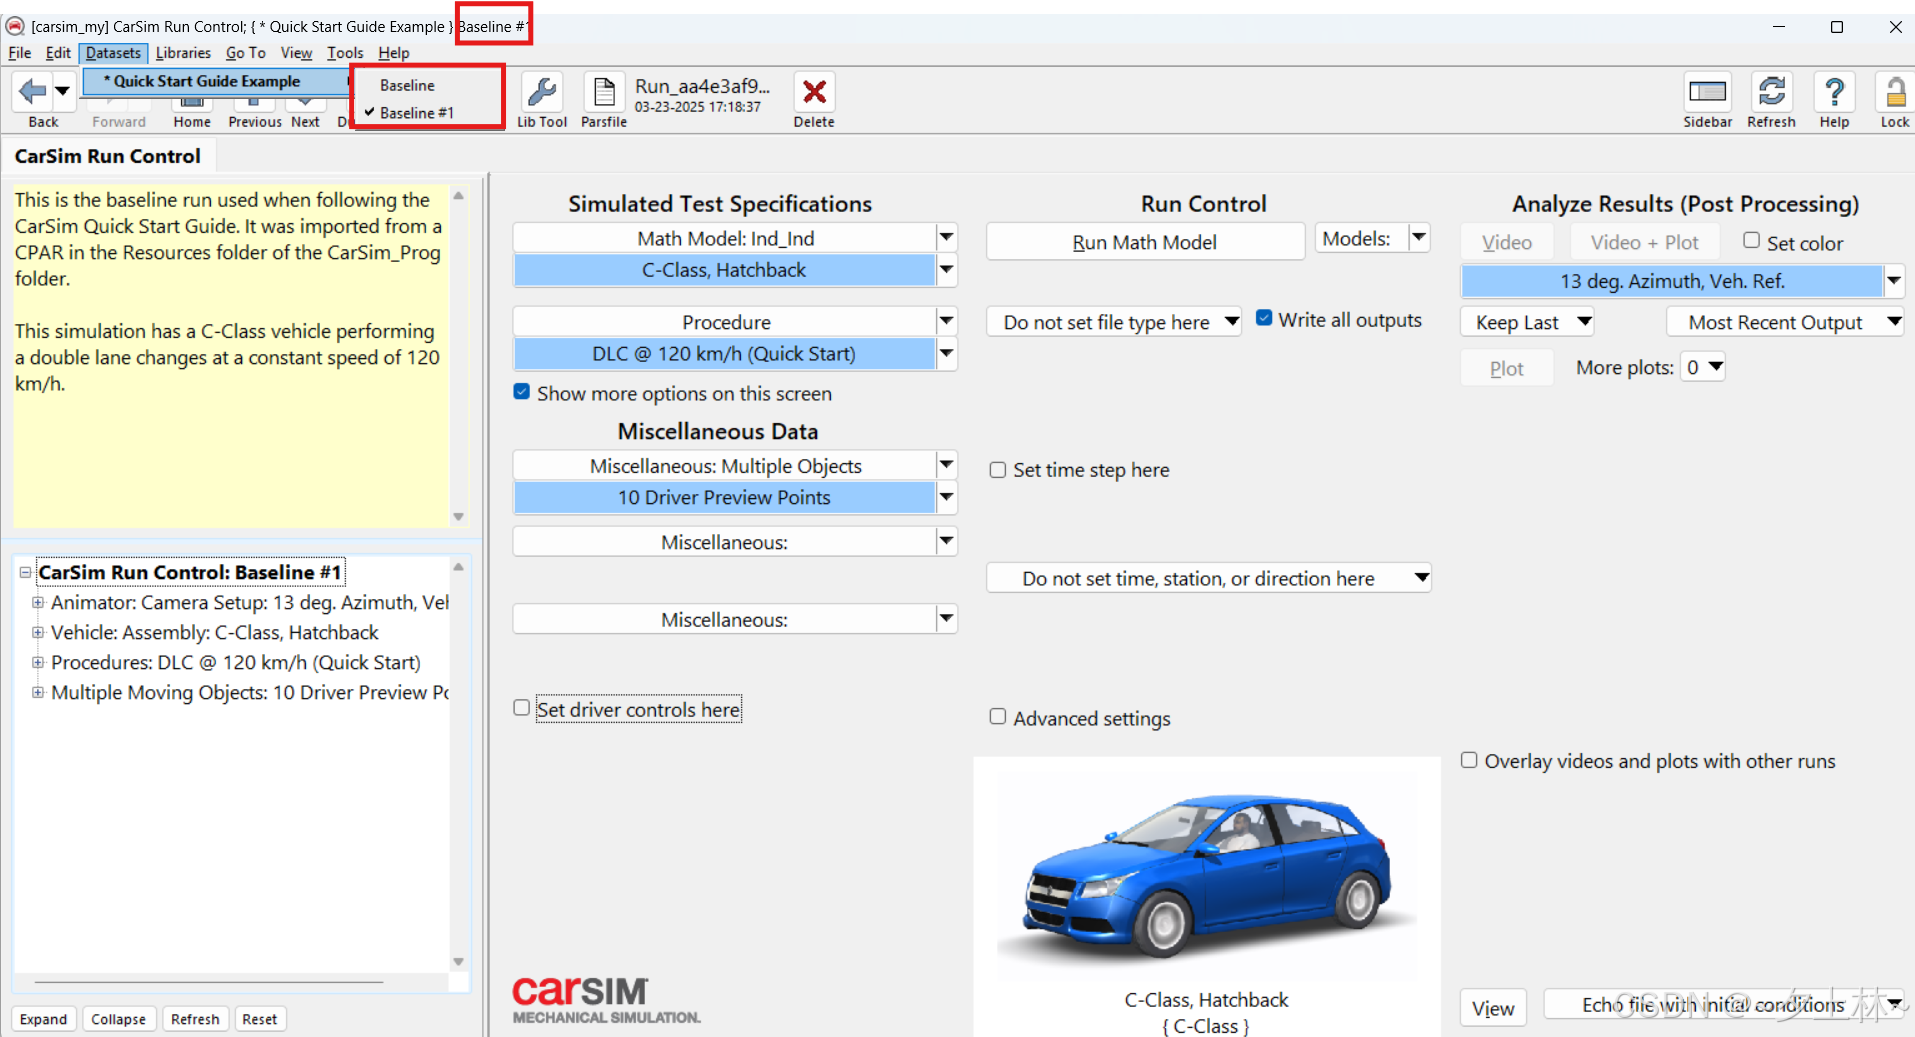Open the More plots count dropdown
The width and height of the screenshot is (1915, 1037).
point(1703,367)
